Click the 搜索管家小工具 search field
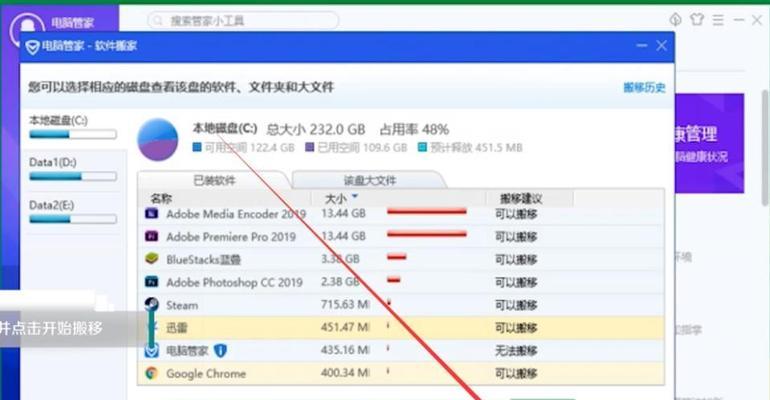This screenshot has height=400, width=770. [x=243, y=21]
